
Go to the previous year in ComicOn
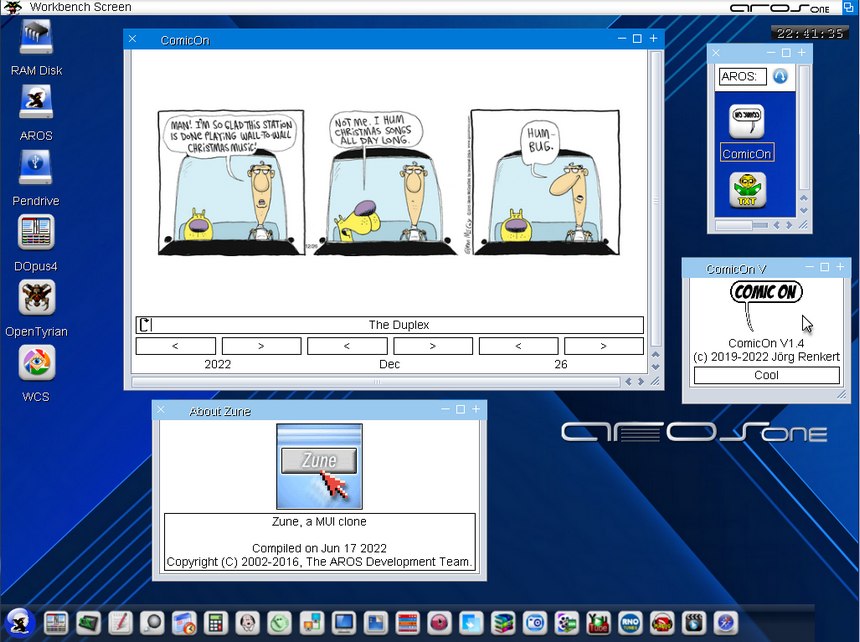point(175,346)
